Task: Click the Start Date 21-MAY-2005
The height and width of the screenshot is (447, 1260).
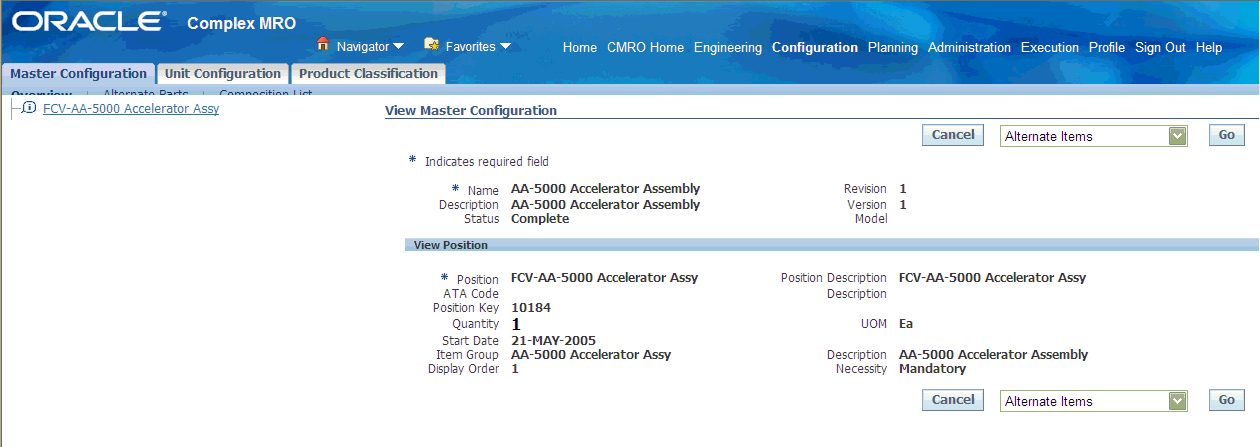Action: click(553, 341)
